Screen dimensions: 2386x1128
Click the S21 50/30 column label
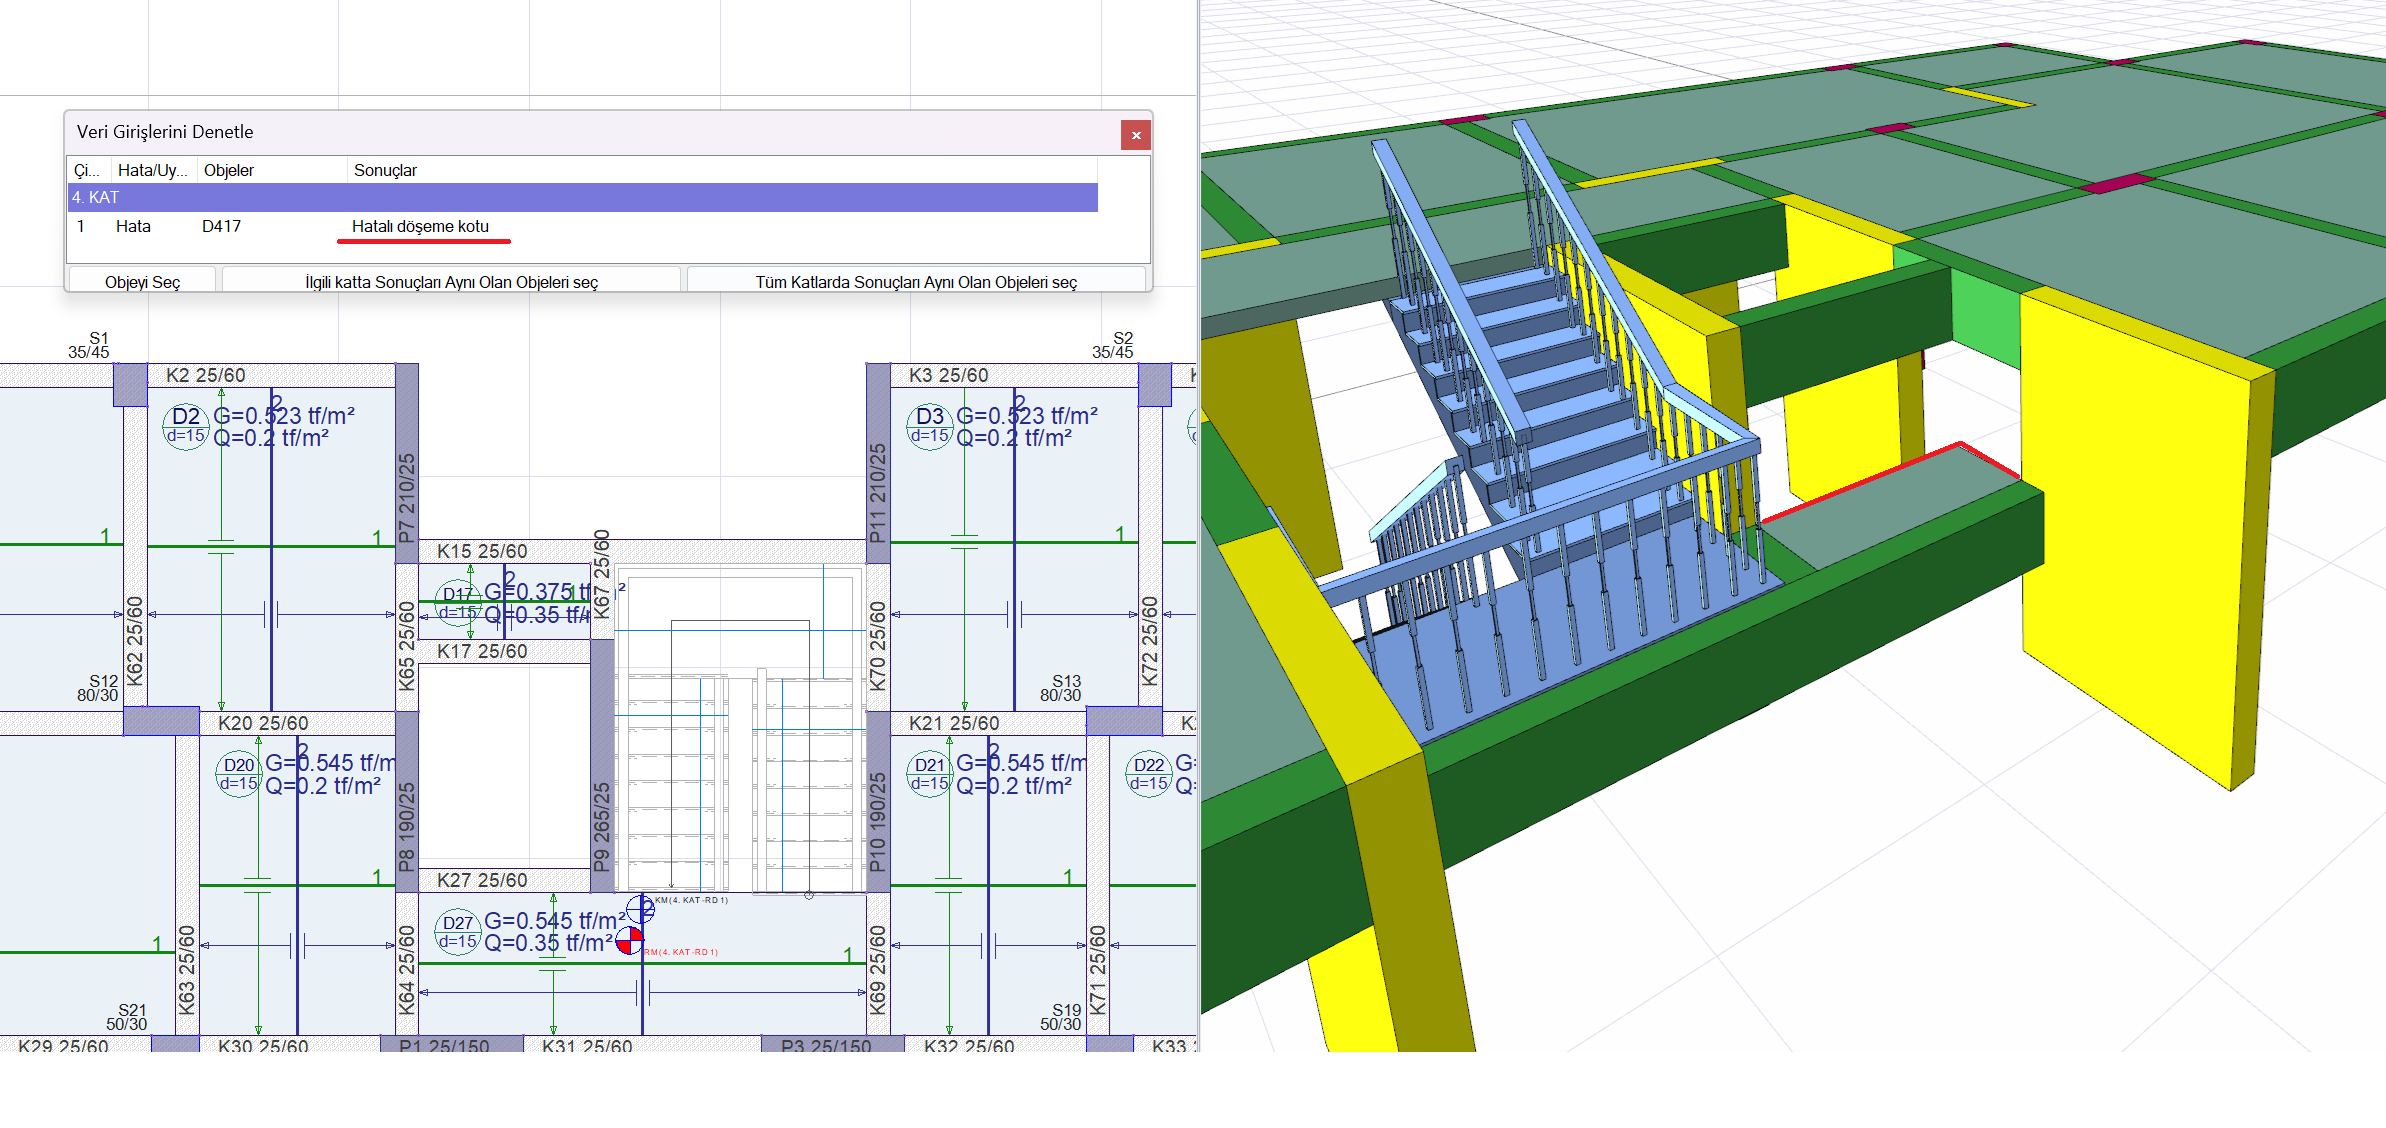coord(127,1017)
